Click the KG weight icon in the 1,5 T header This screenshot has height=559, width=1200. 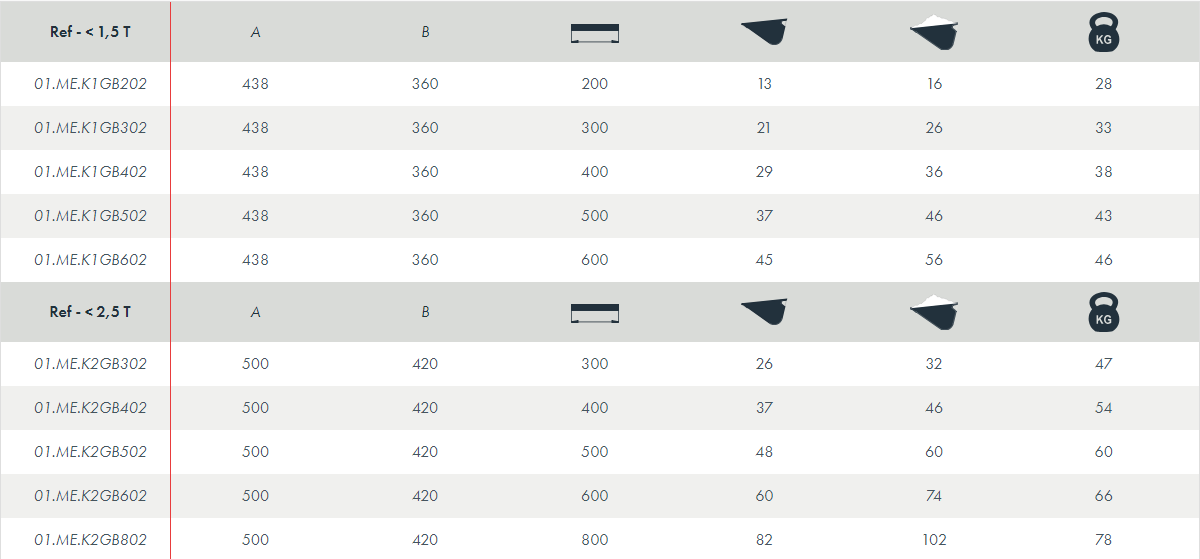click(x=1104, y=32)
